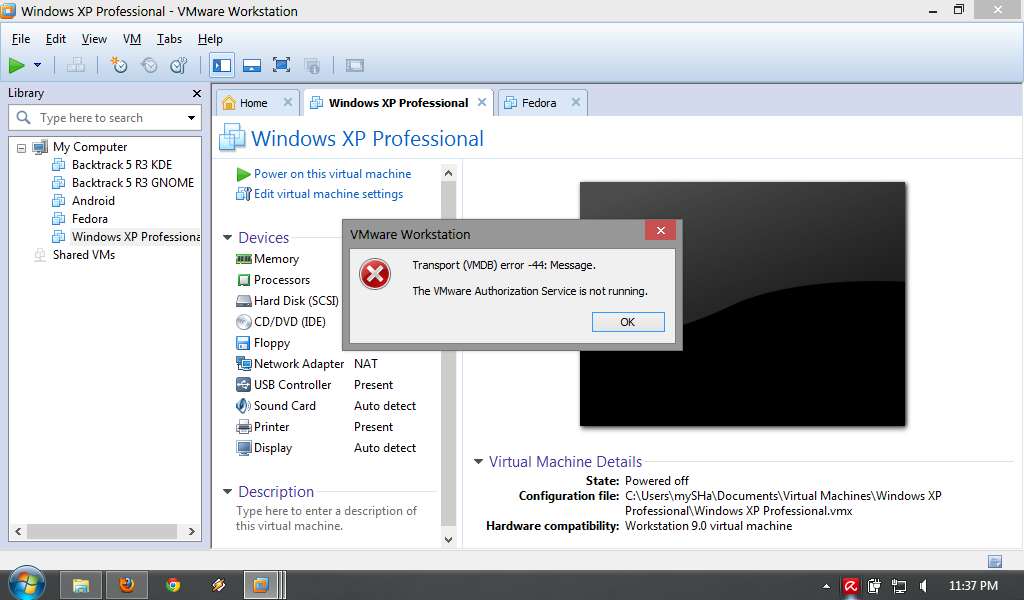Click the Revert to snapshot toolbar icon
The image size is (1024, 600).
149,65
